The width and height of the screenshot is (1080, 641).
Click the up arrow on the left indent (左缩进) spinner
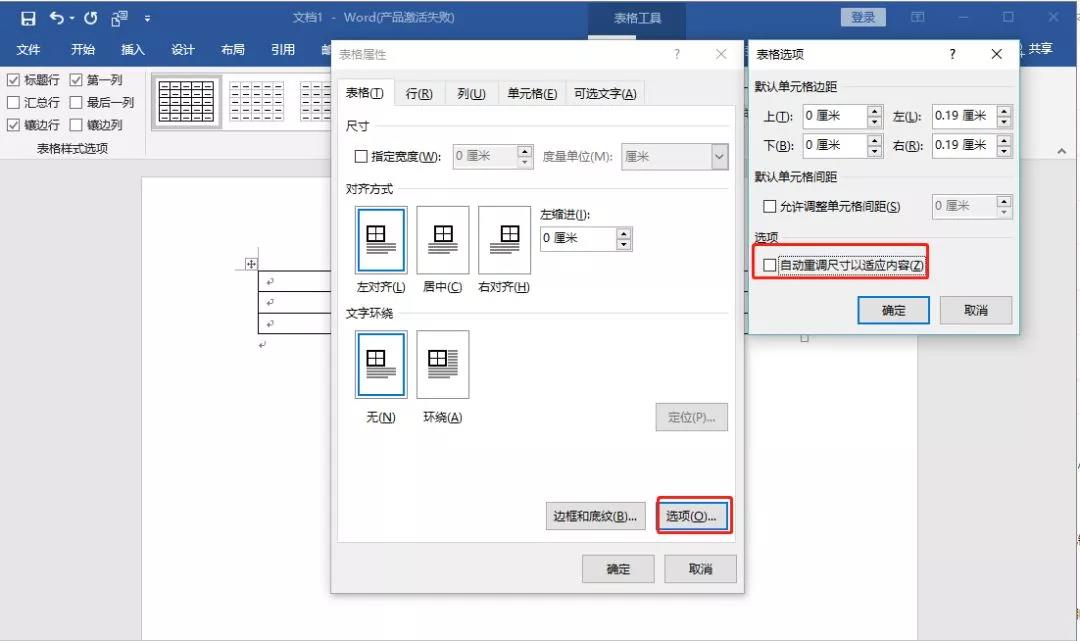(x=624, y=234)
